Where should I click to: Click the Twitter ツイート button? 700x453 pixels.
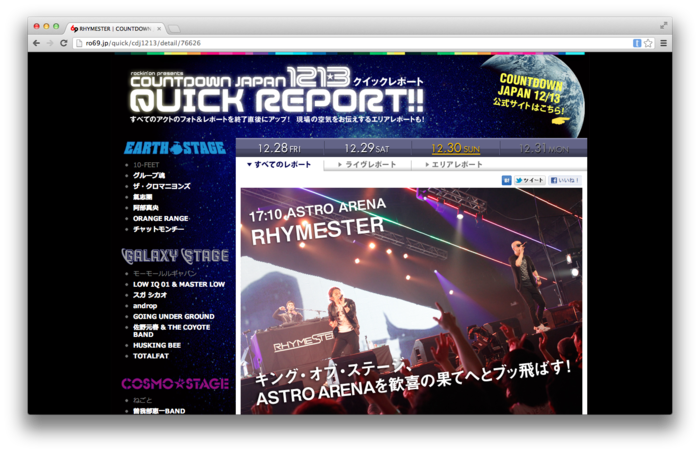pos(529,180)
